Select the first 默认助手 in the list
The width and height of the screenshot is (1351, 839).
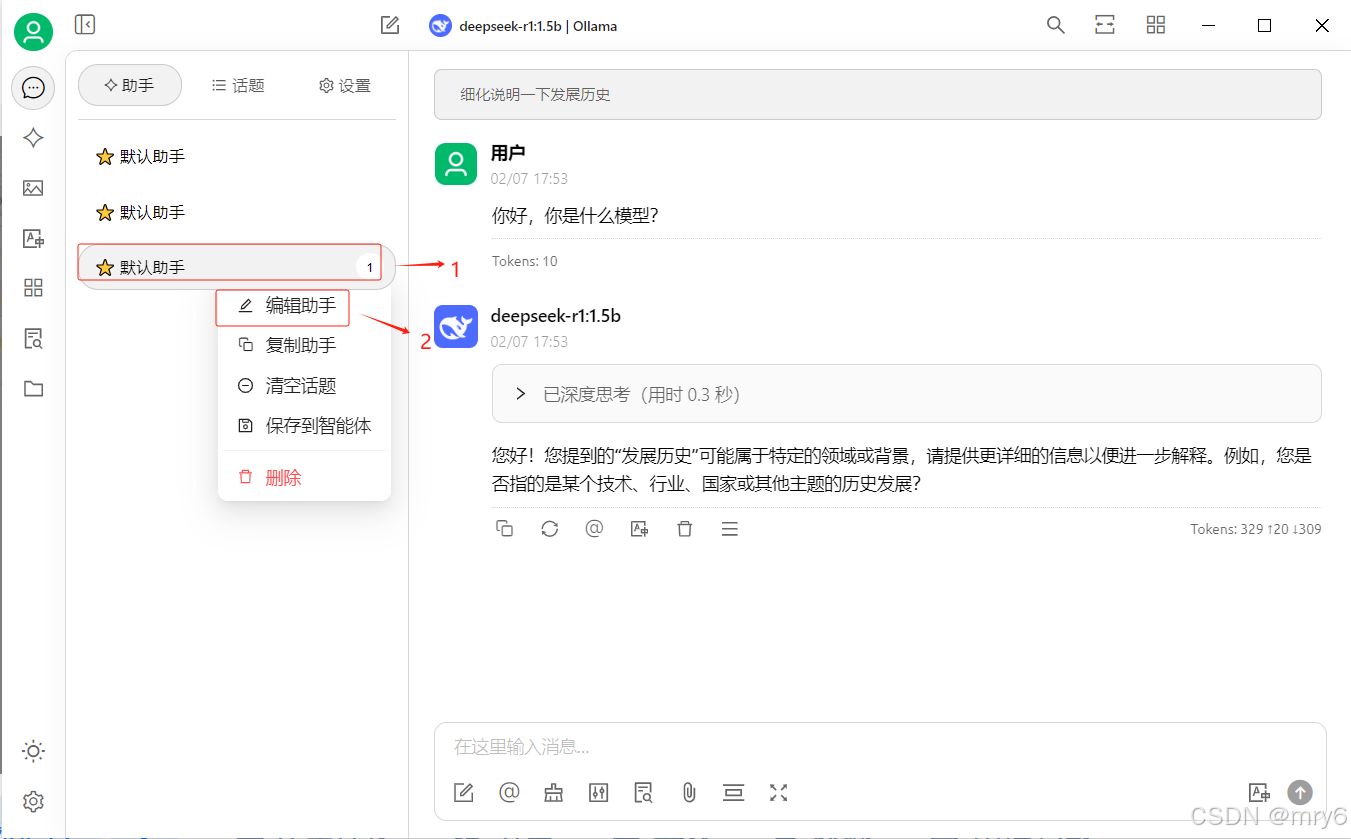(237, 156)
